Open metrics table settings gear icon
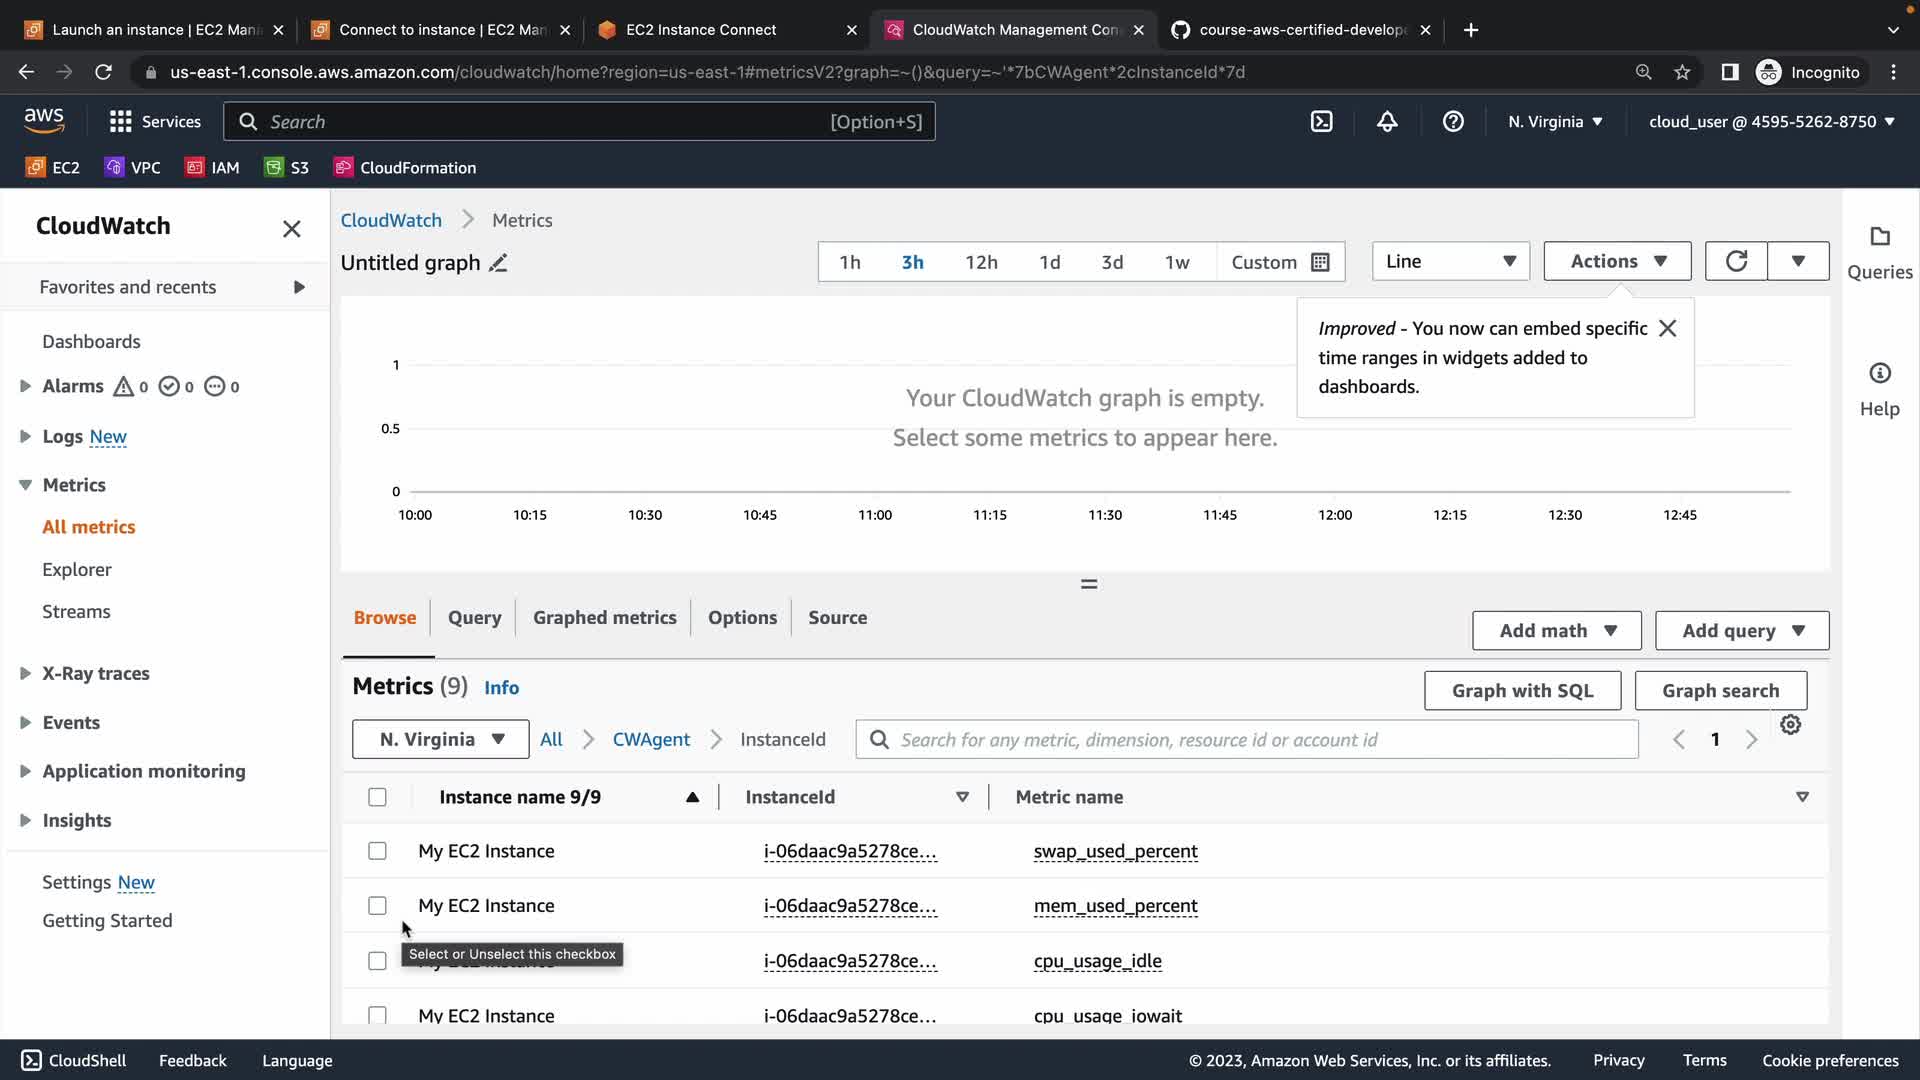1920x1080 pixels. 1790,725
